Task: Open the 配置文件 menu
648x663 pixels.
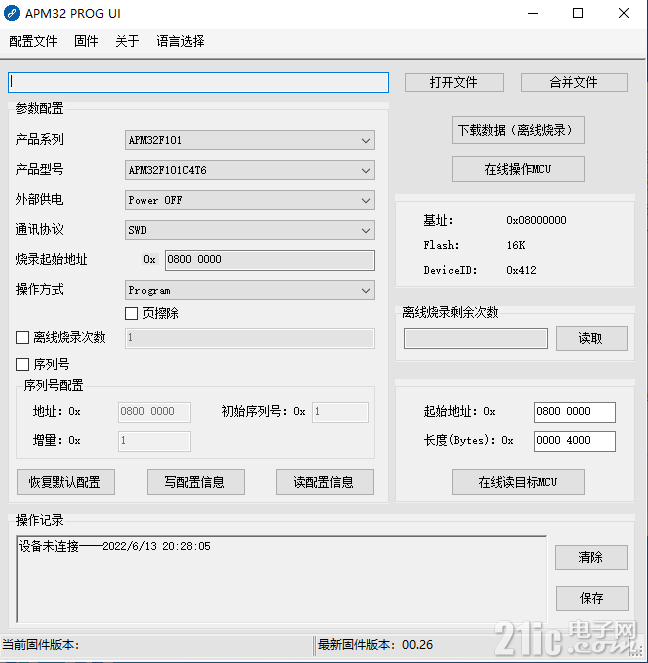Action: click(x=33, y=41)
